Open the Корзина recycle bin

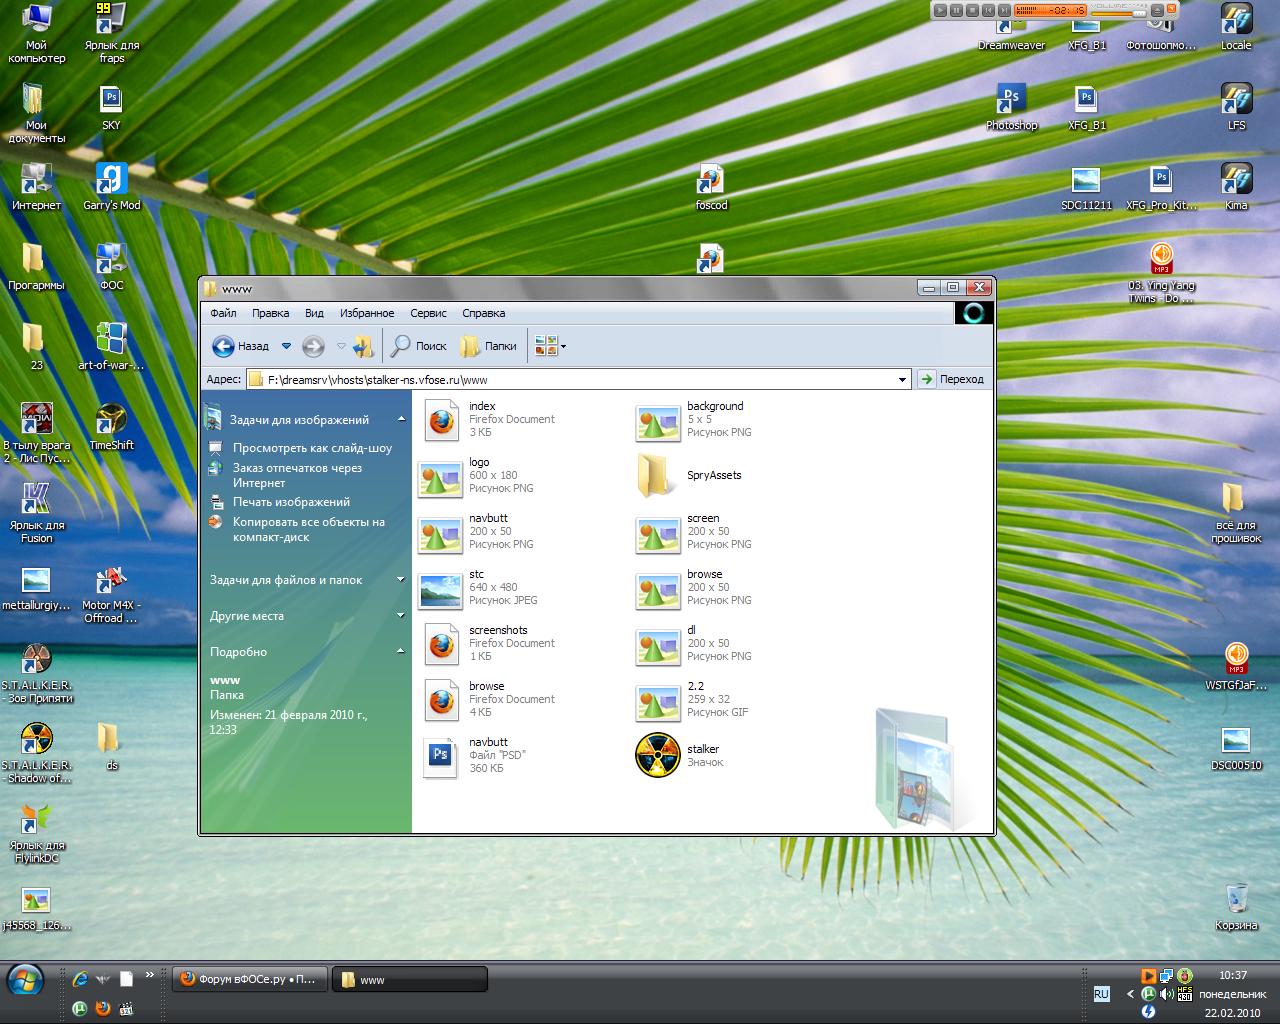1236,899
